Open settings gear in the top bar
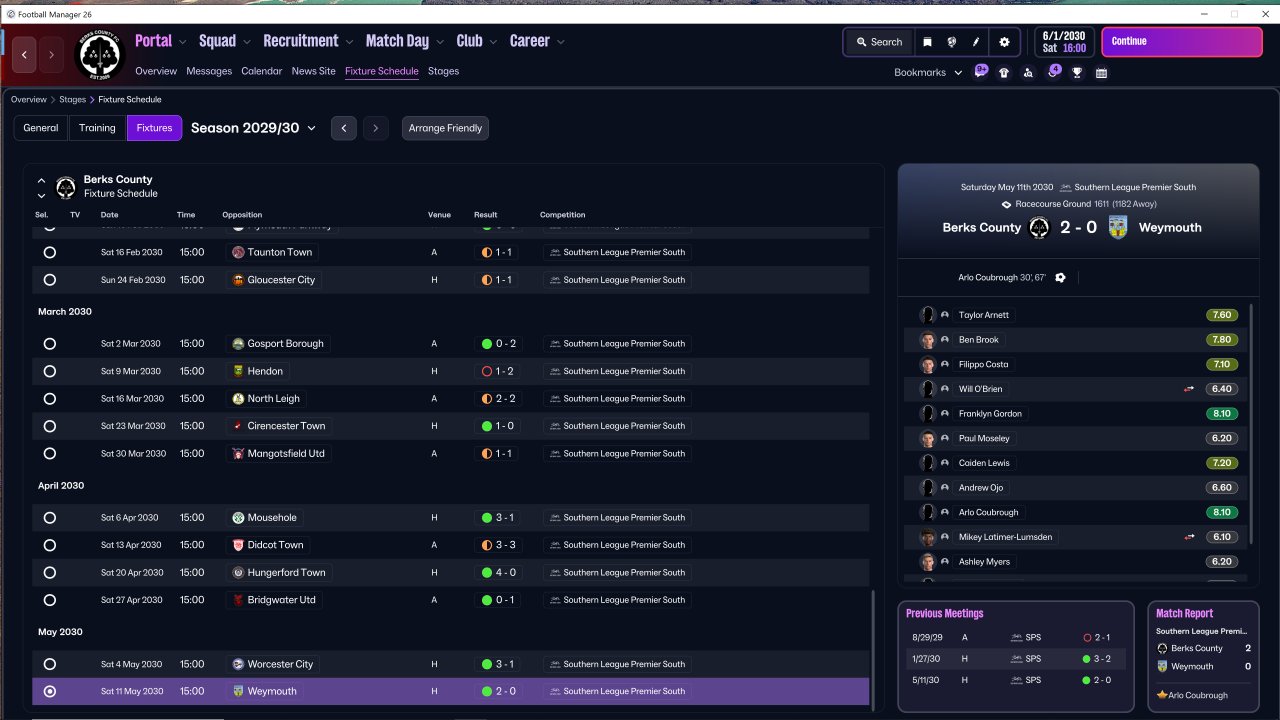 coord(1004,42)
